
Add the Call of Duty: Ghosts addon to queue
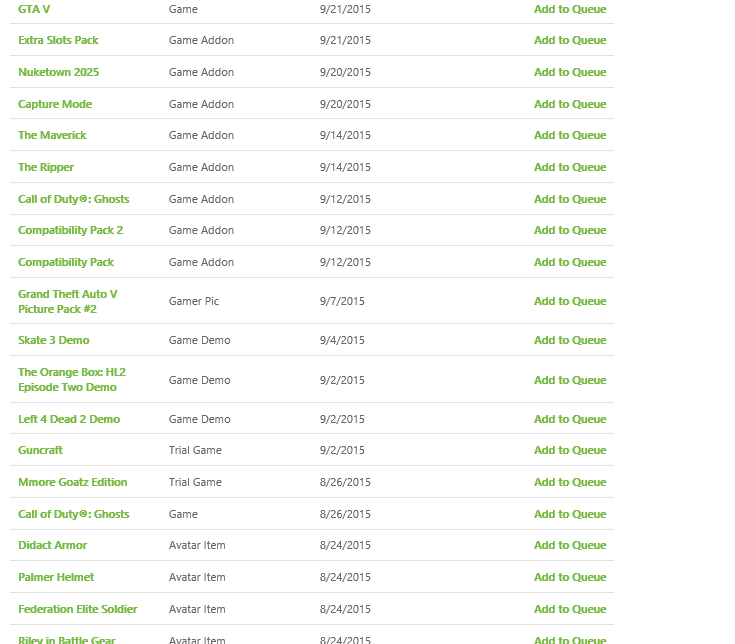pyautogui.click(x=570, y=199)
